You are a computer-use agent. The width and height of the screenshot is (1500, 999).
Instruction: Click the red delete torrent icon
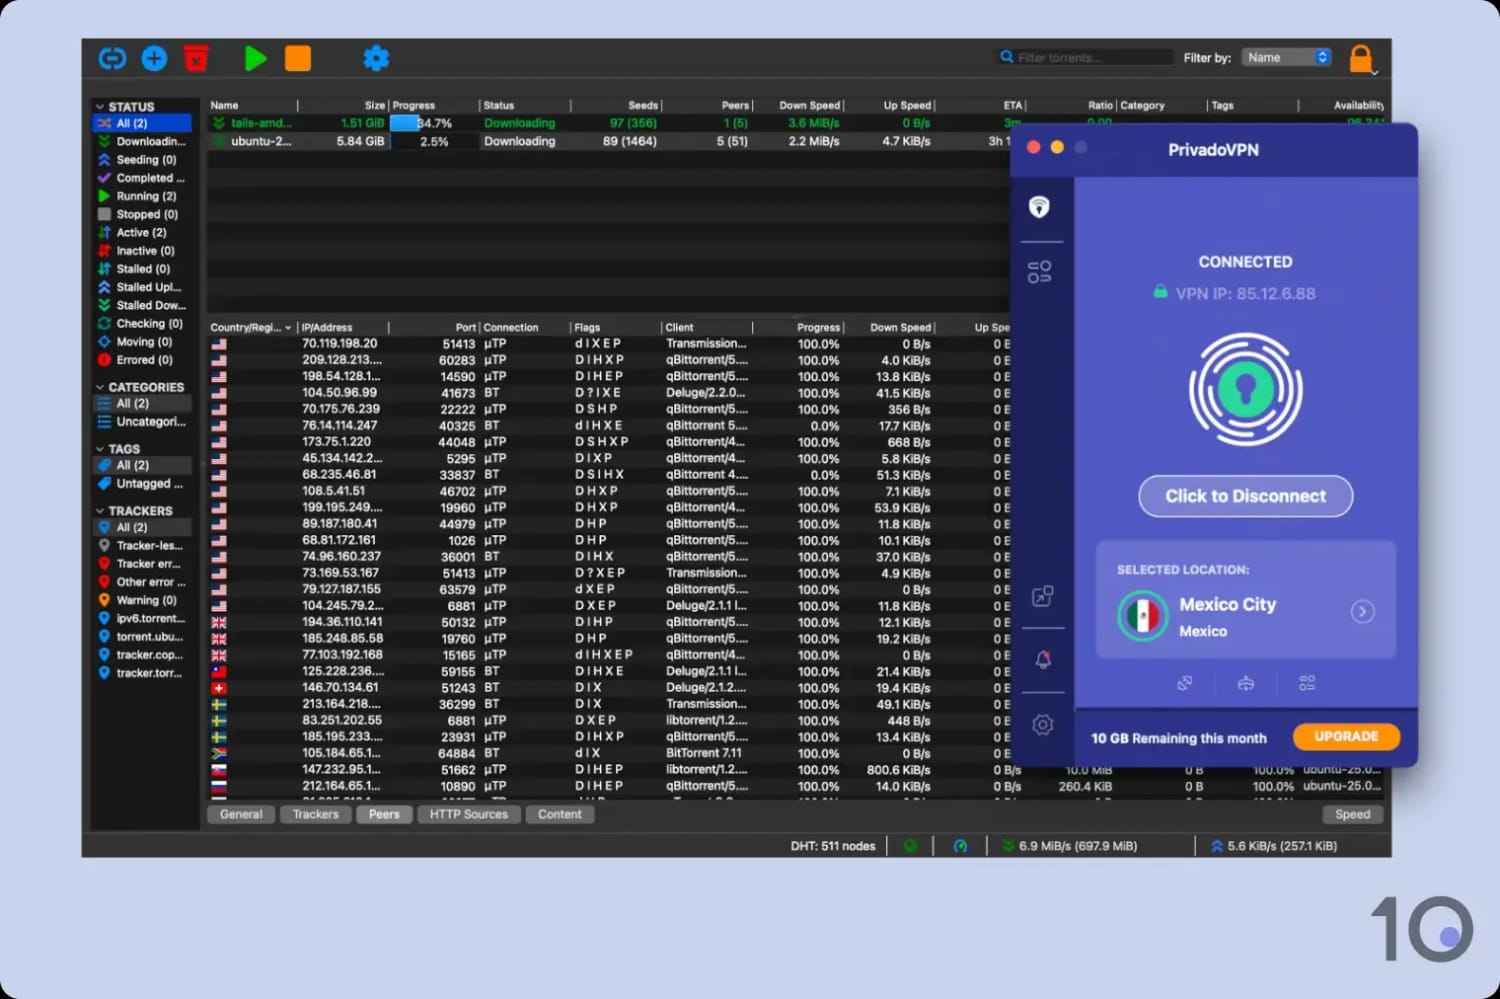coord(196,58)
